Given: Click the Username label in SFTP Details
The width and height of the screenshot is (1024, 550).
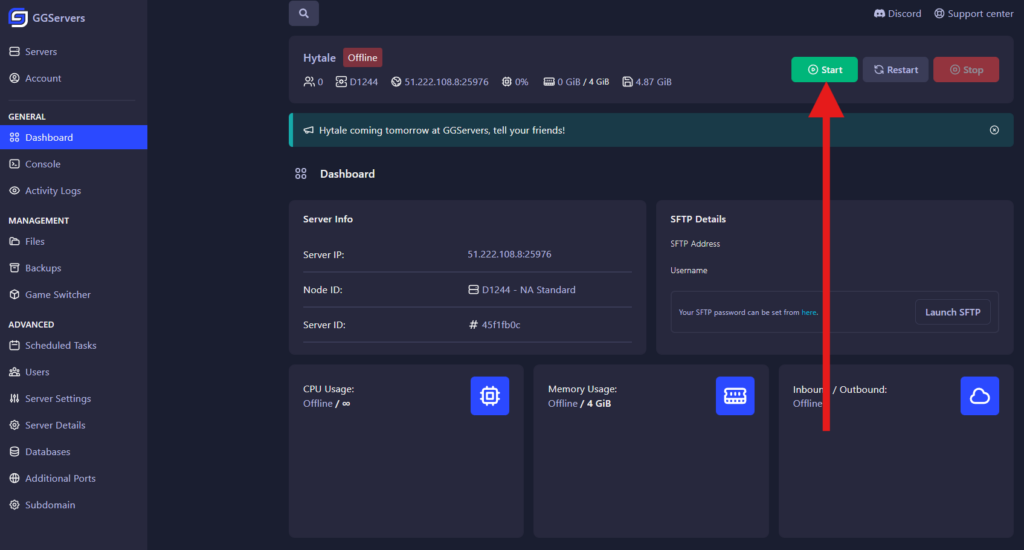Looking at the screenshot, I should (688, 270).
